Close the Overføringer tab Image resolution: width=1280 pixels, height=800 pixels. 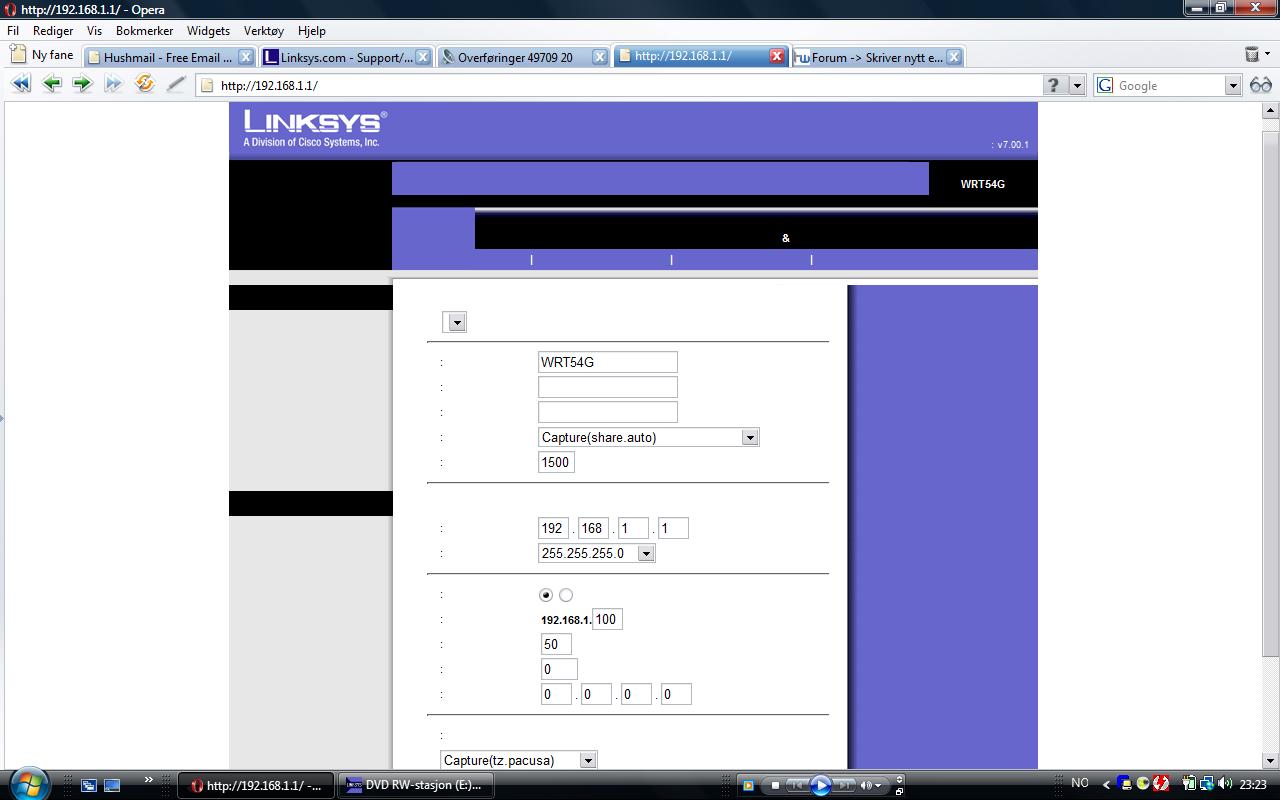(x=600, y=57)
